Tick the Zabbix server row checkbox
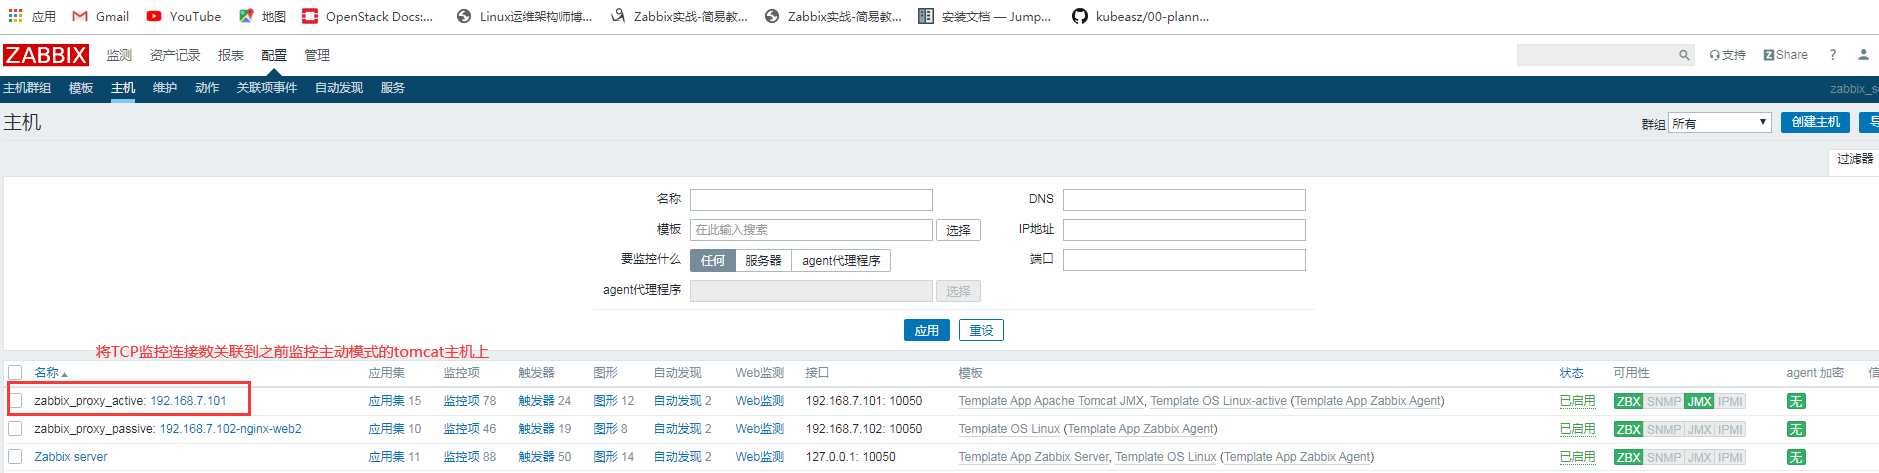The height and width of the screenshot is (473, 1879). coord(16,456)
